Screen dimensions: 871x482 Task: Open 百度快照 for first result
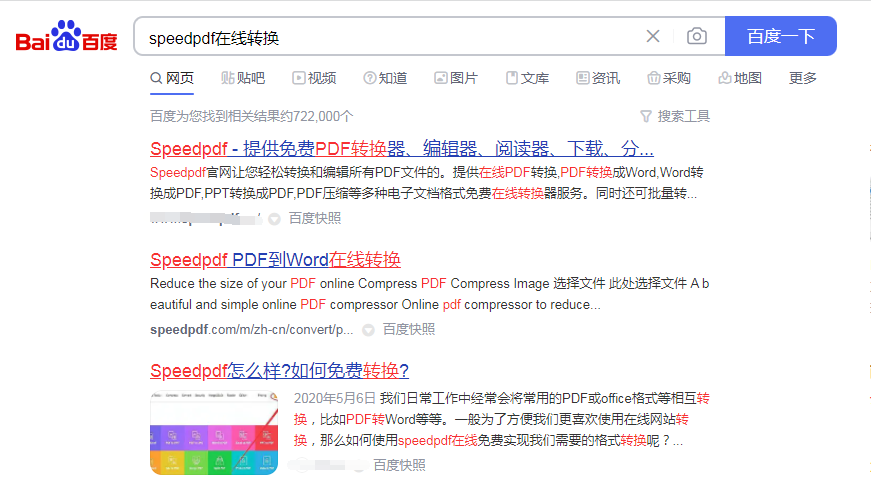click(315, 218)
